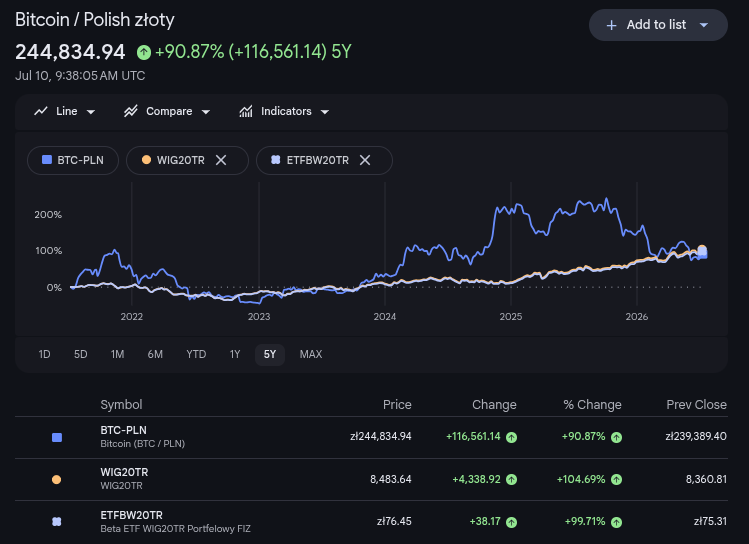The image size is (749, 544).
Task: Click the orange WIG20TR chip color dot
Action: (x=146, y=160)
